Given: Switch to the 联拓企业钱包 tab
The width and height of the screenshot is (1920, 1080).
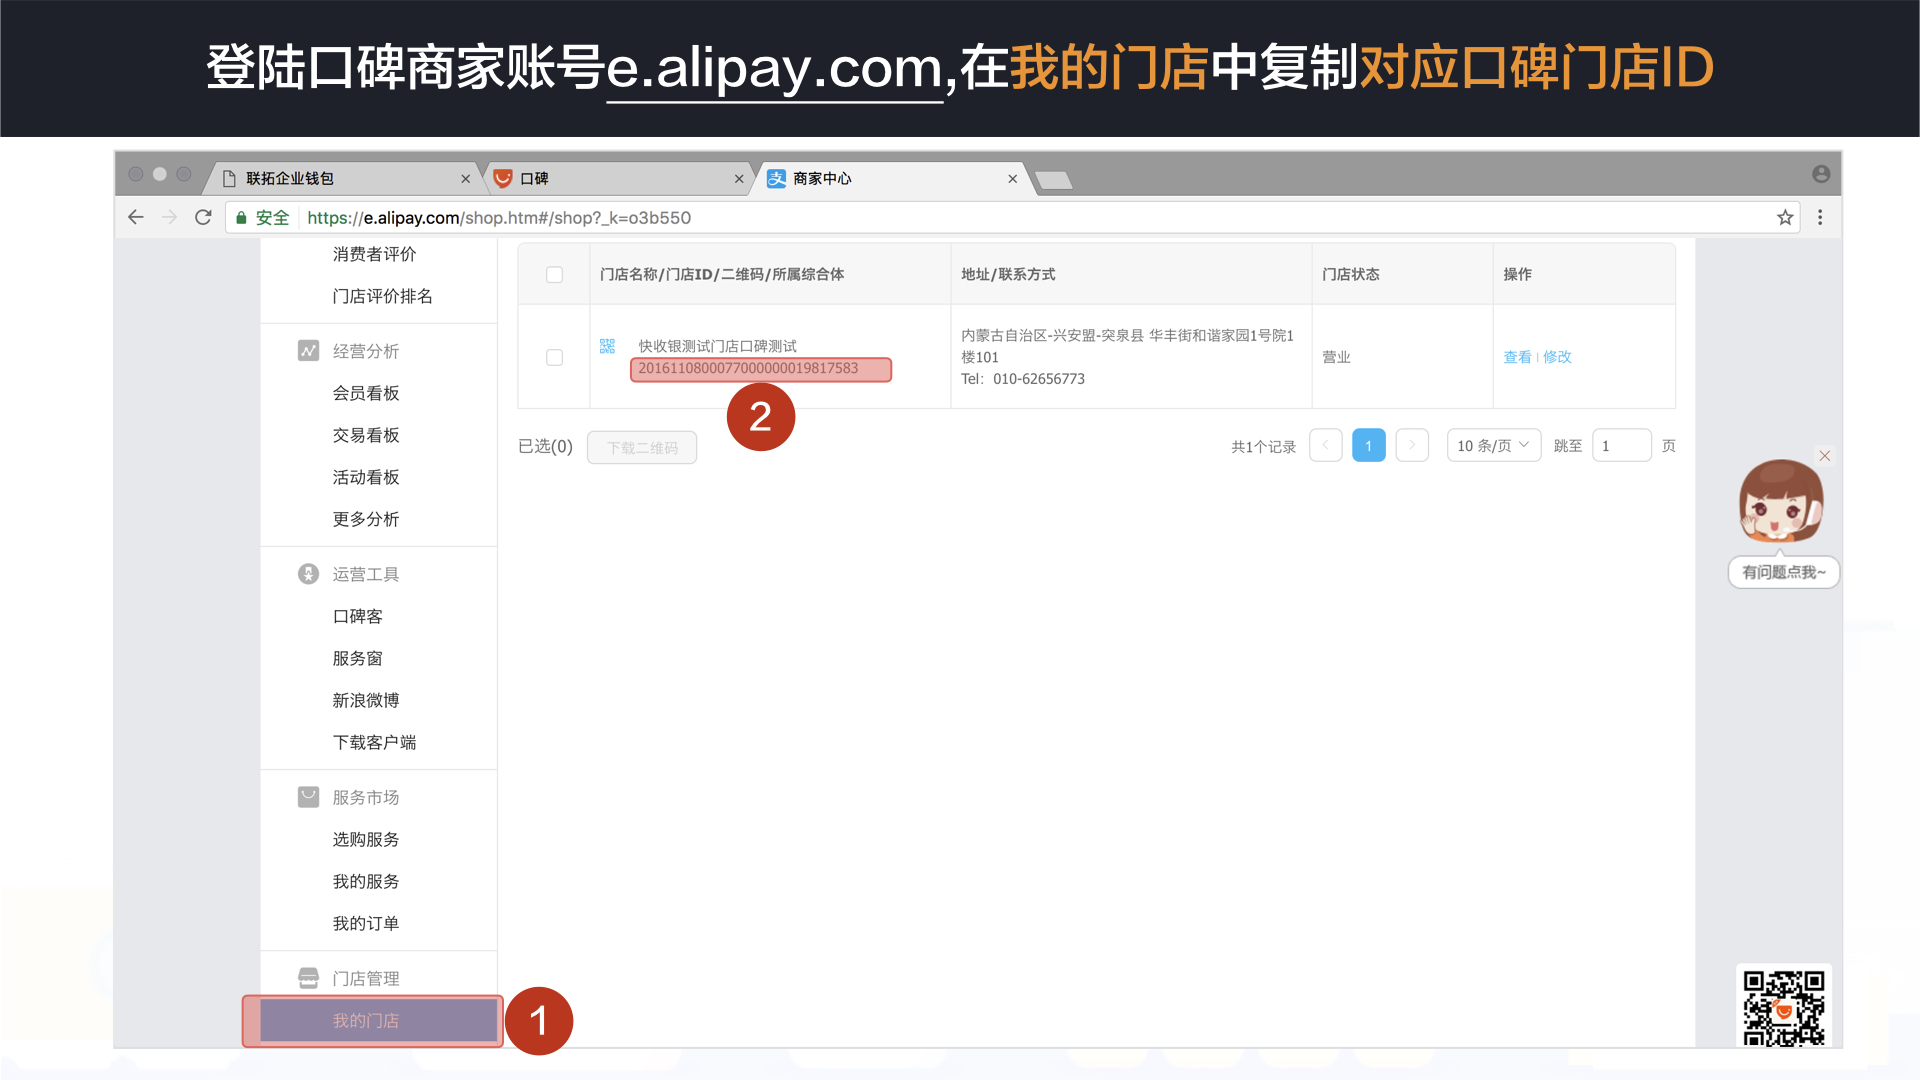Looking at the screenshot, I should [340, 179].
